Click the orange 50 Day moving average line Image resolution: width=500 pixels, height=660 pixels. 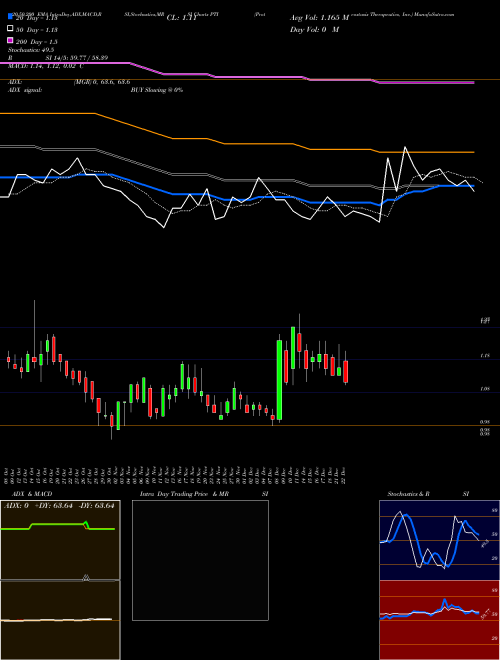point(237,144)
